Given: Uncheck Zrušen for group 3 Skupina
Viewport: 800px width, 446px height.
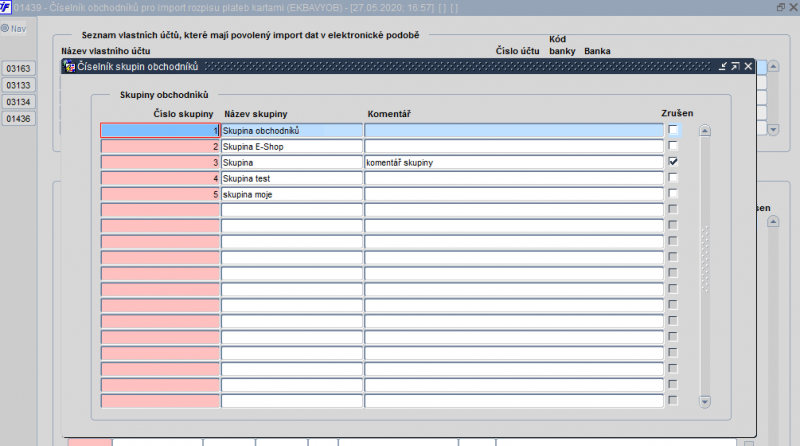Looking at the screenshot, I should 673,162.
